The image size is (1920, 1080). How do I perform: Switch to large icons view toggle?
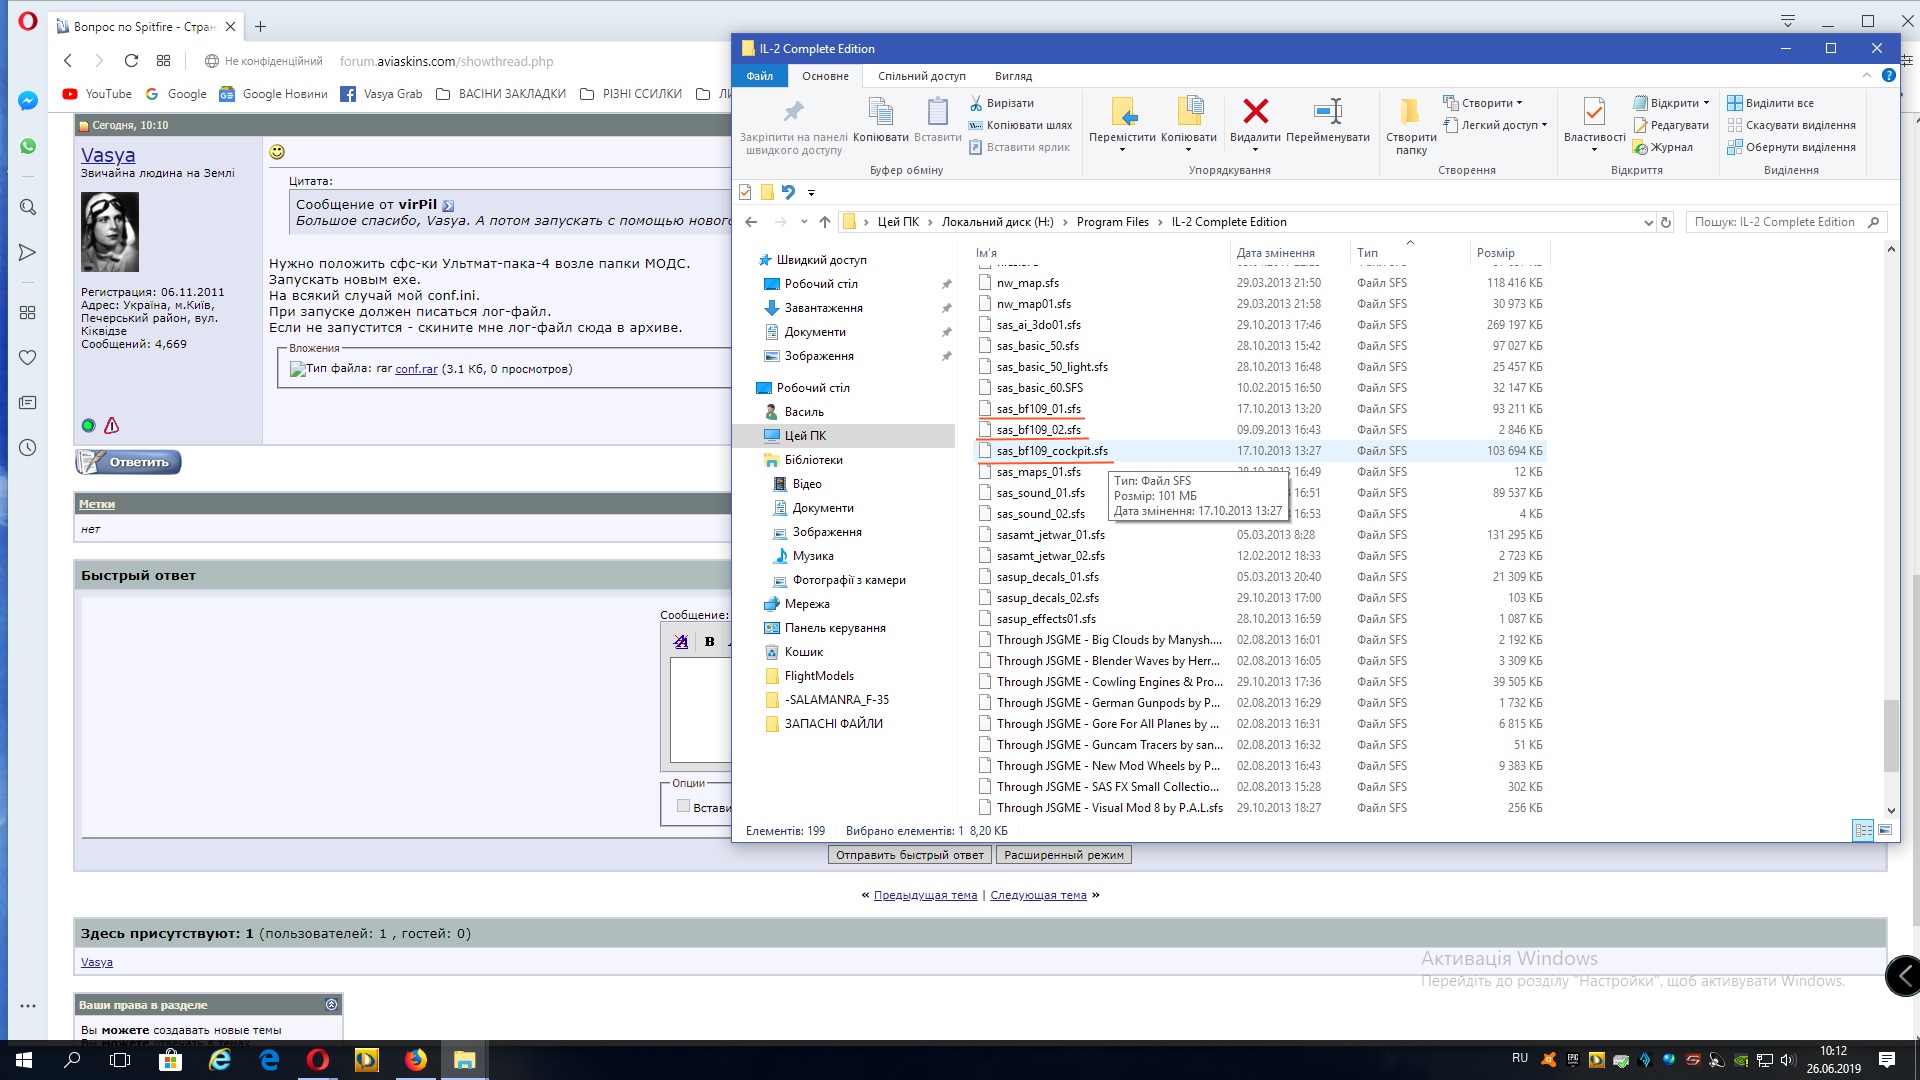pos(1885,830)
